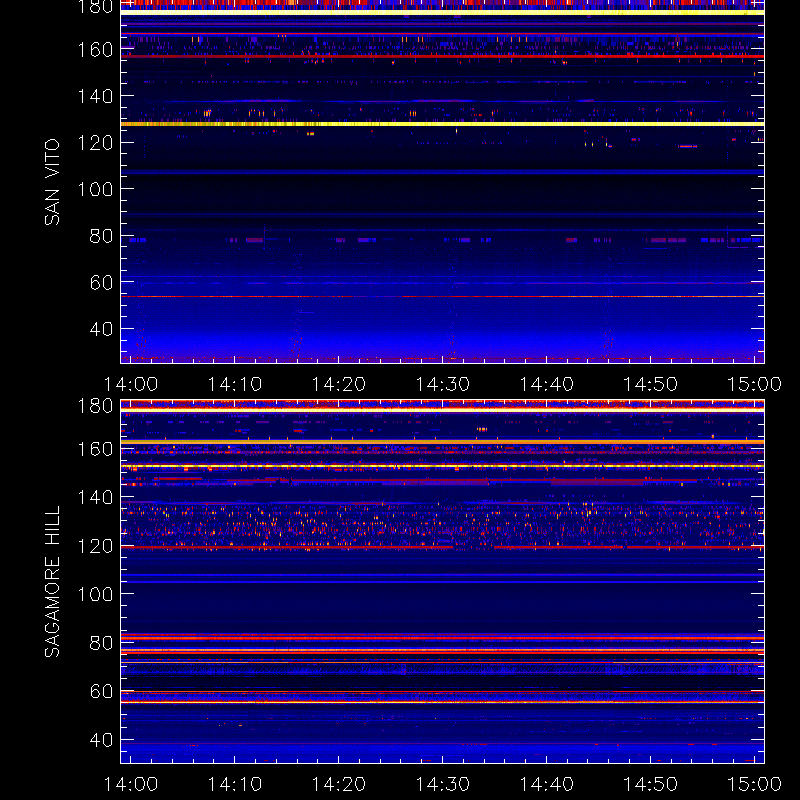Image resolution: width=800 pixels, height=800 pixels.
Task: Pick the 180 tick label on Sagamore Hill axis
Action: pyautogui.click(x=95, y=406)
